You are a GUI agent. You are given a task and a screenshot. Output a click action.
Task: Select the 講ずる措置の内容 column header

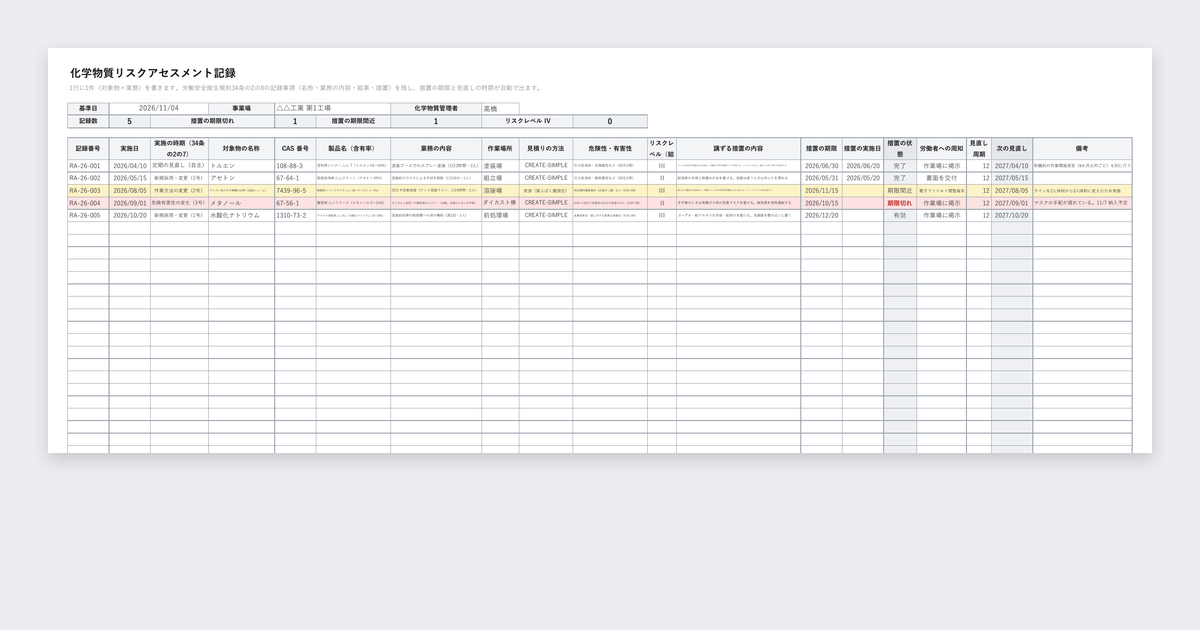[738, 148]
